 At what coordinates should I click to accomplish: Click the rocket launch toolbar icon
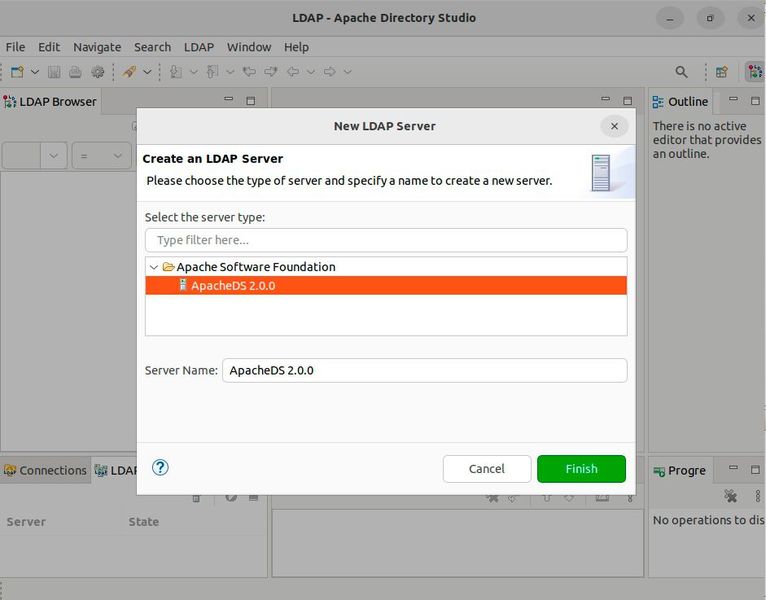tap(129, 72)
